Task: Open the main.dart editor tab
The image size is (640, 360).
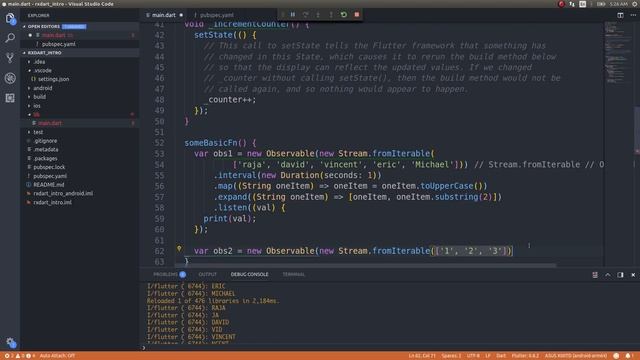Action: pos(163,15)
